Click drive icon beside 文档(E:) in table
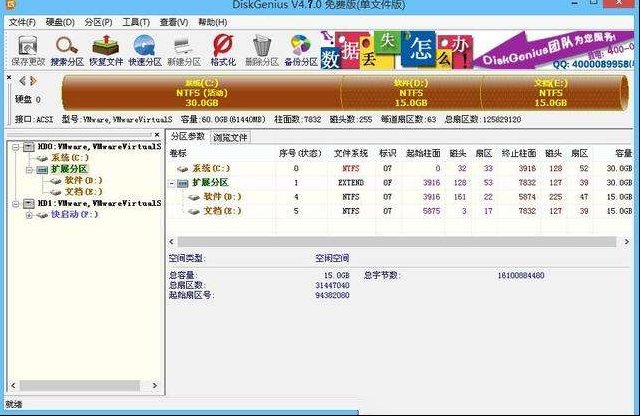This screenshot has width=640, height=416. [193, 211]
